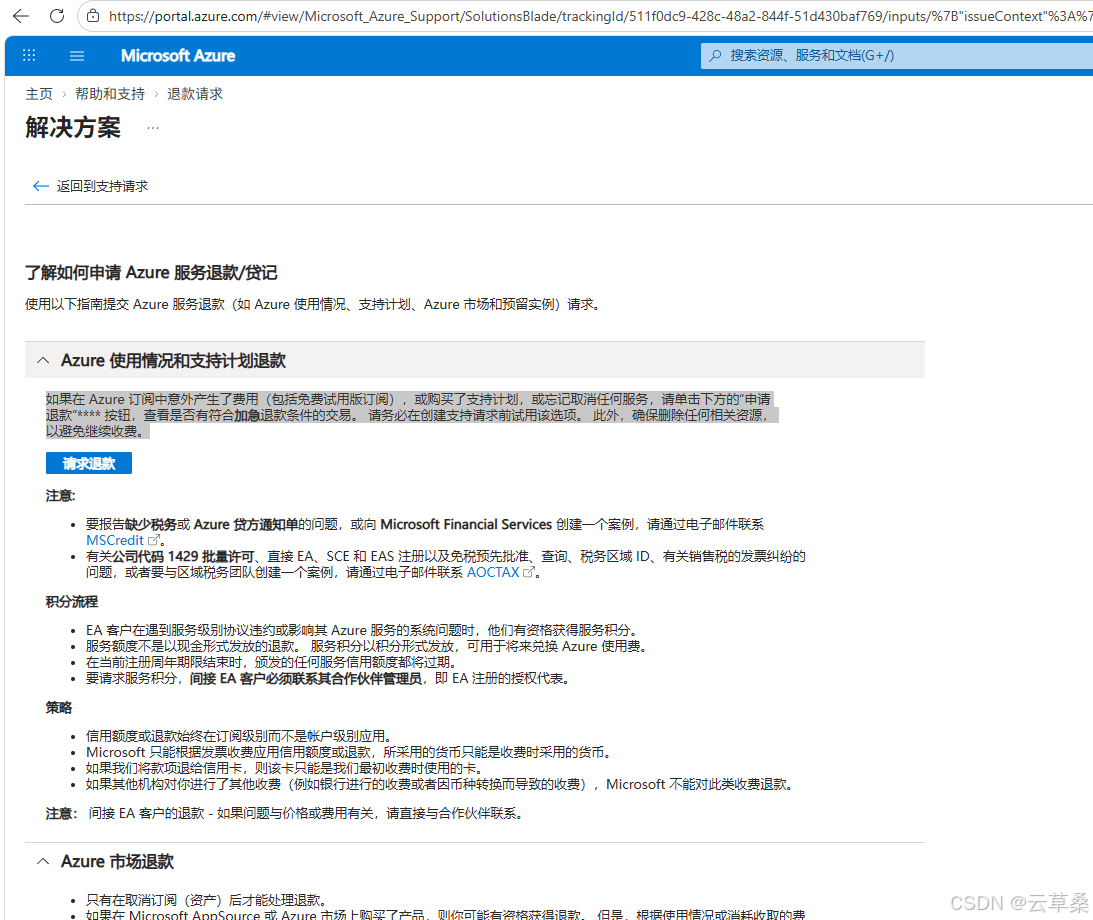This screenshot has height=920, width=1093.
Task: Click the bullet 服务额度不是以现金形式发放的退款
Action: pos(367,646)
